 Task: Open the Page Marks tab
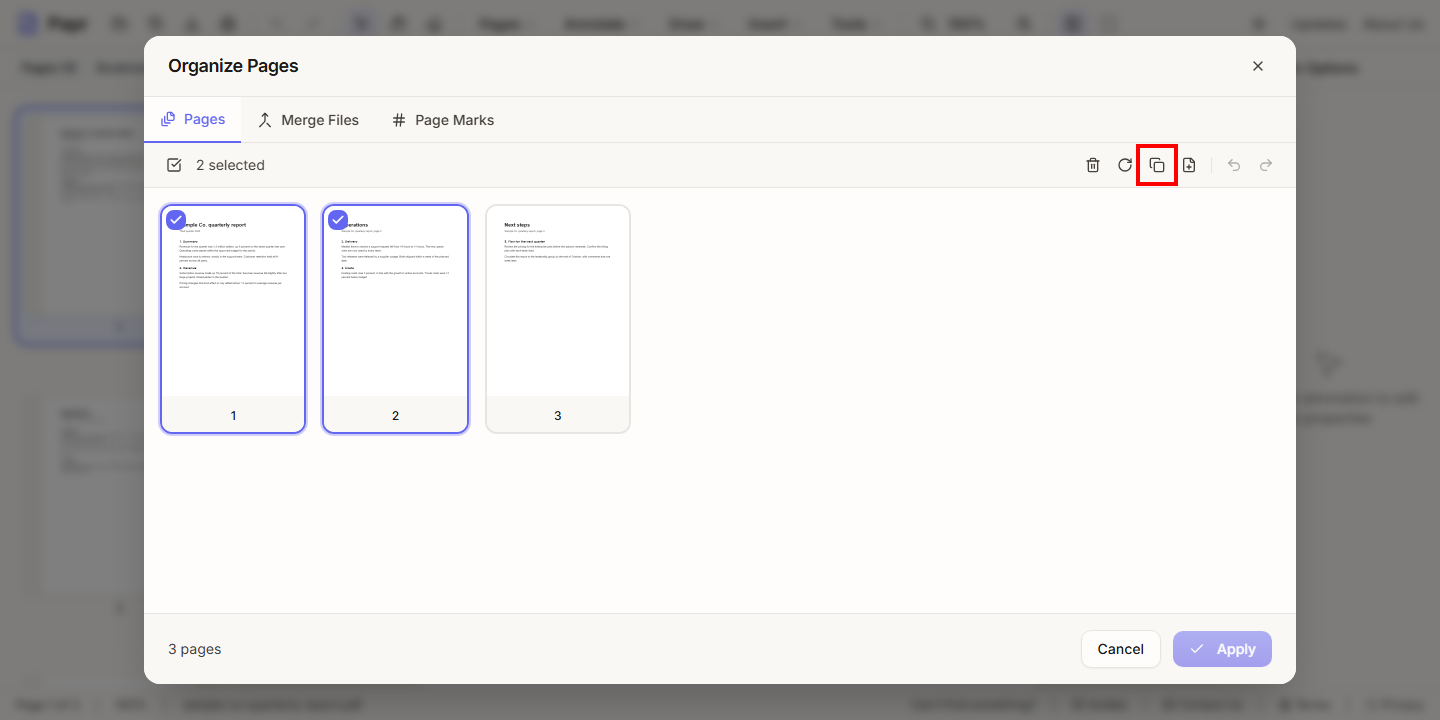[x=443, y=120]
